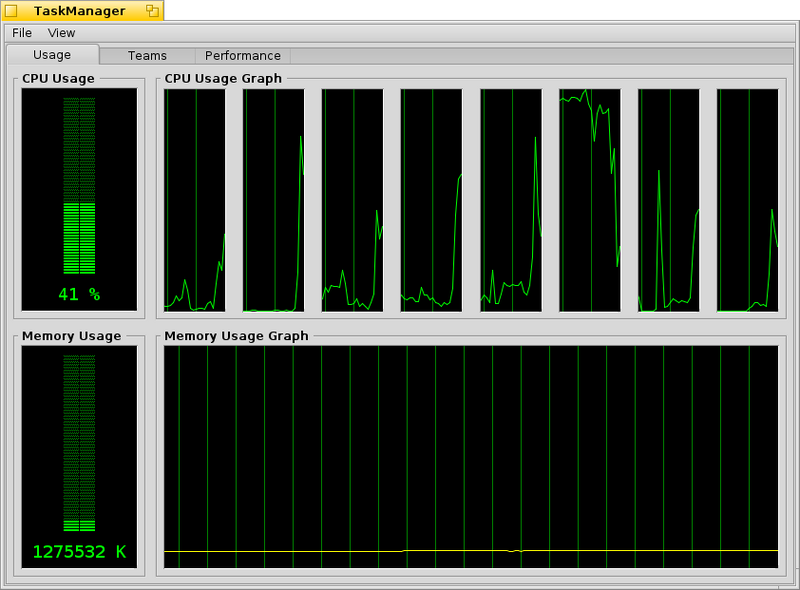Click the third CPU core graph

click(353, 200)
